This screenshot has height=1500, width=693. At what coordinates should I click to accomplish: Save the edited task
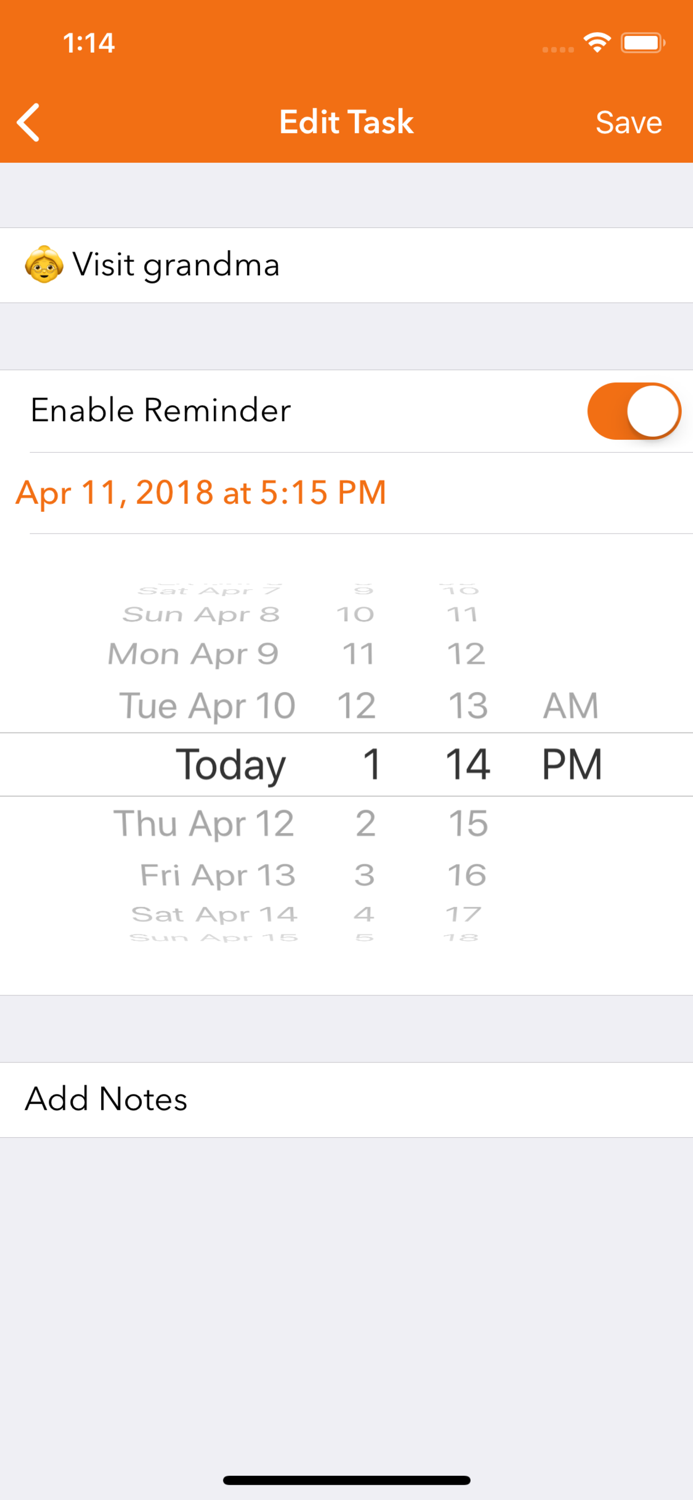click(x=628, y=122)
